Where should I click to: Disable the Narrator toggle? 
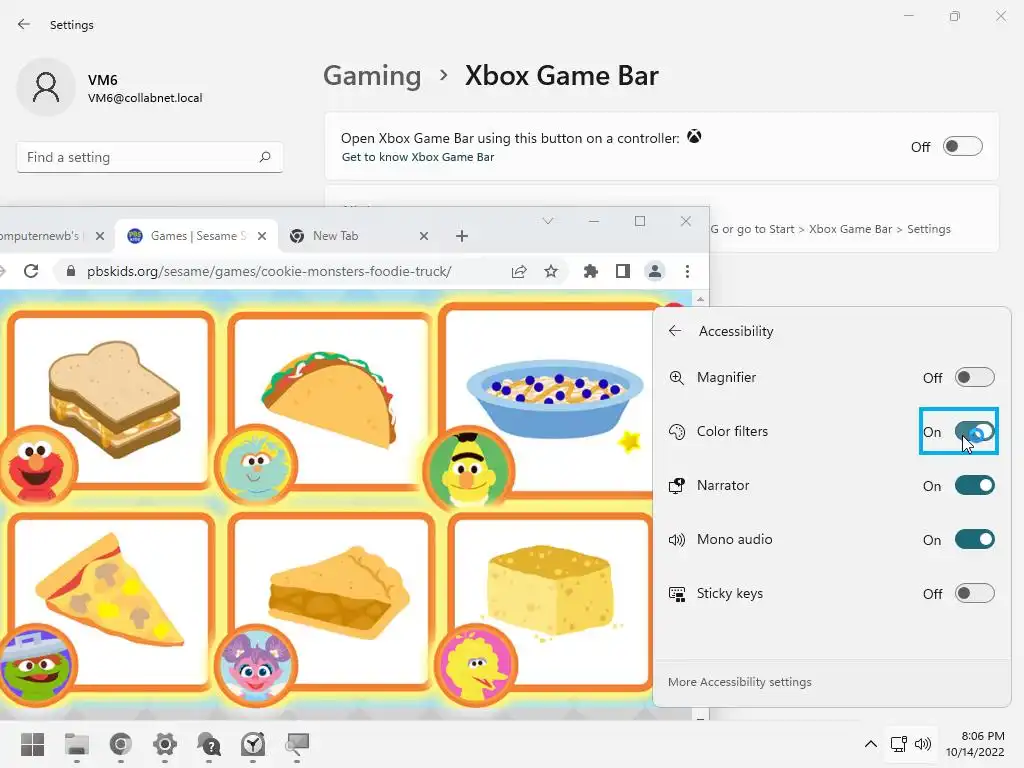(974, 485)
